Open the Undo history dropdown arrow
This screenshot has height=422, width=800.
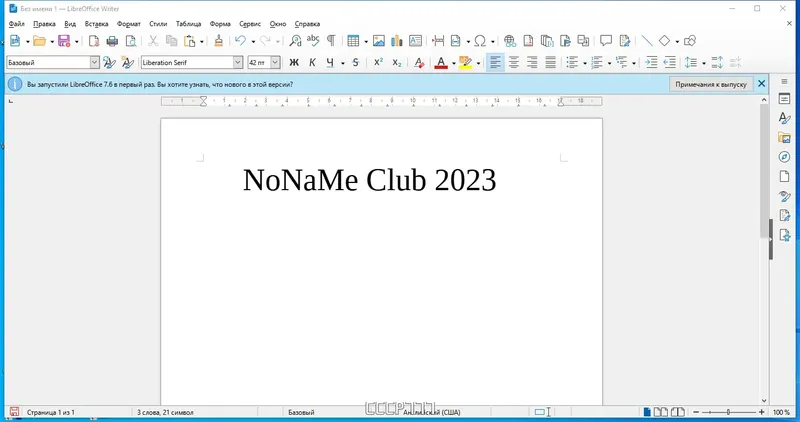click(253, 41)
